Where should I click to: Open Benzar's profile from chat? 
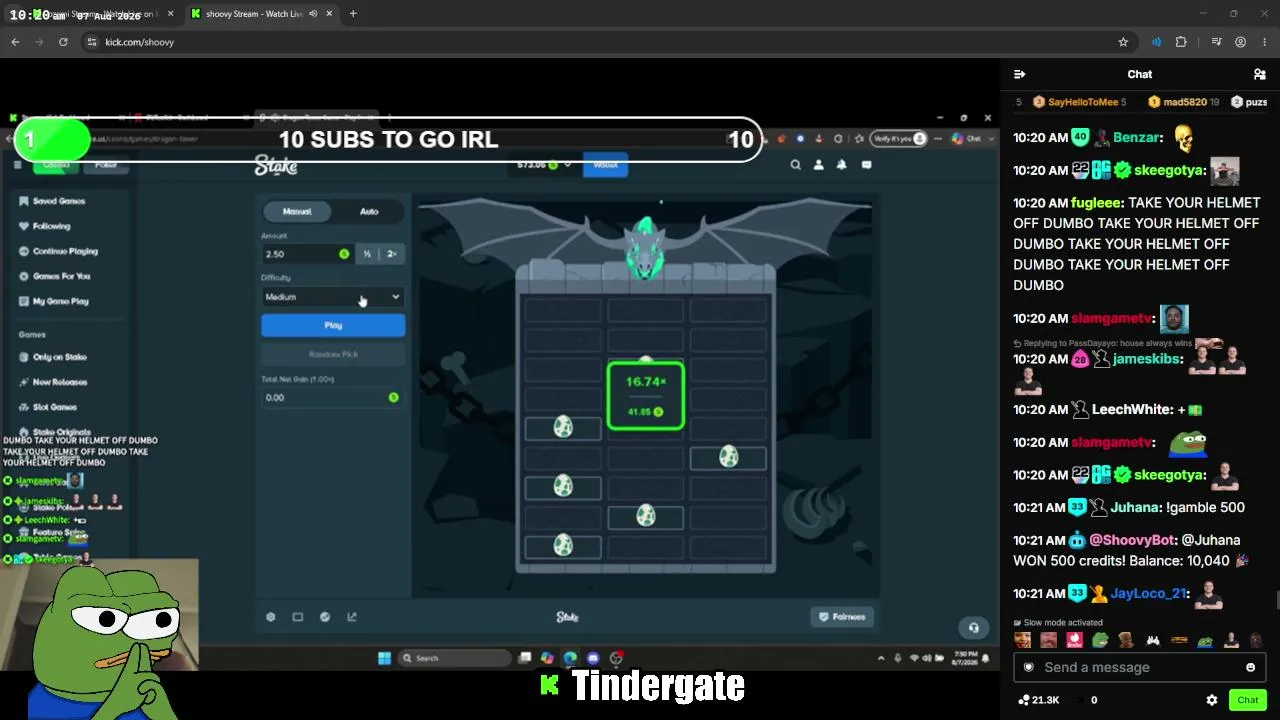pyautogui.click(x=1136, y=138)
